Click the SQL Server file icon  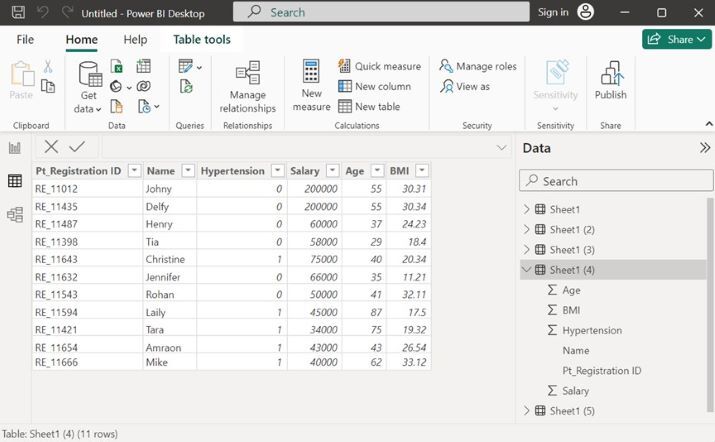coord(117,107)
